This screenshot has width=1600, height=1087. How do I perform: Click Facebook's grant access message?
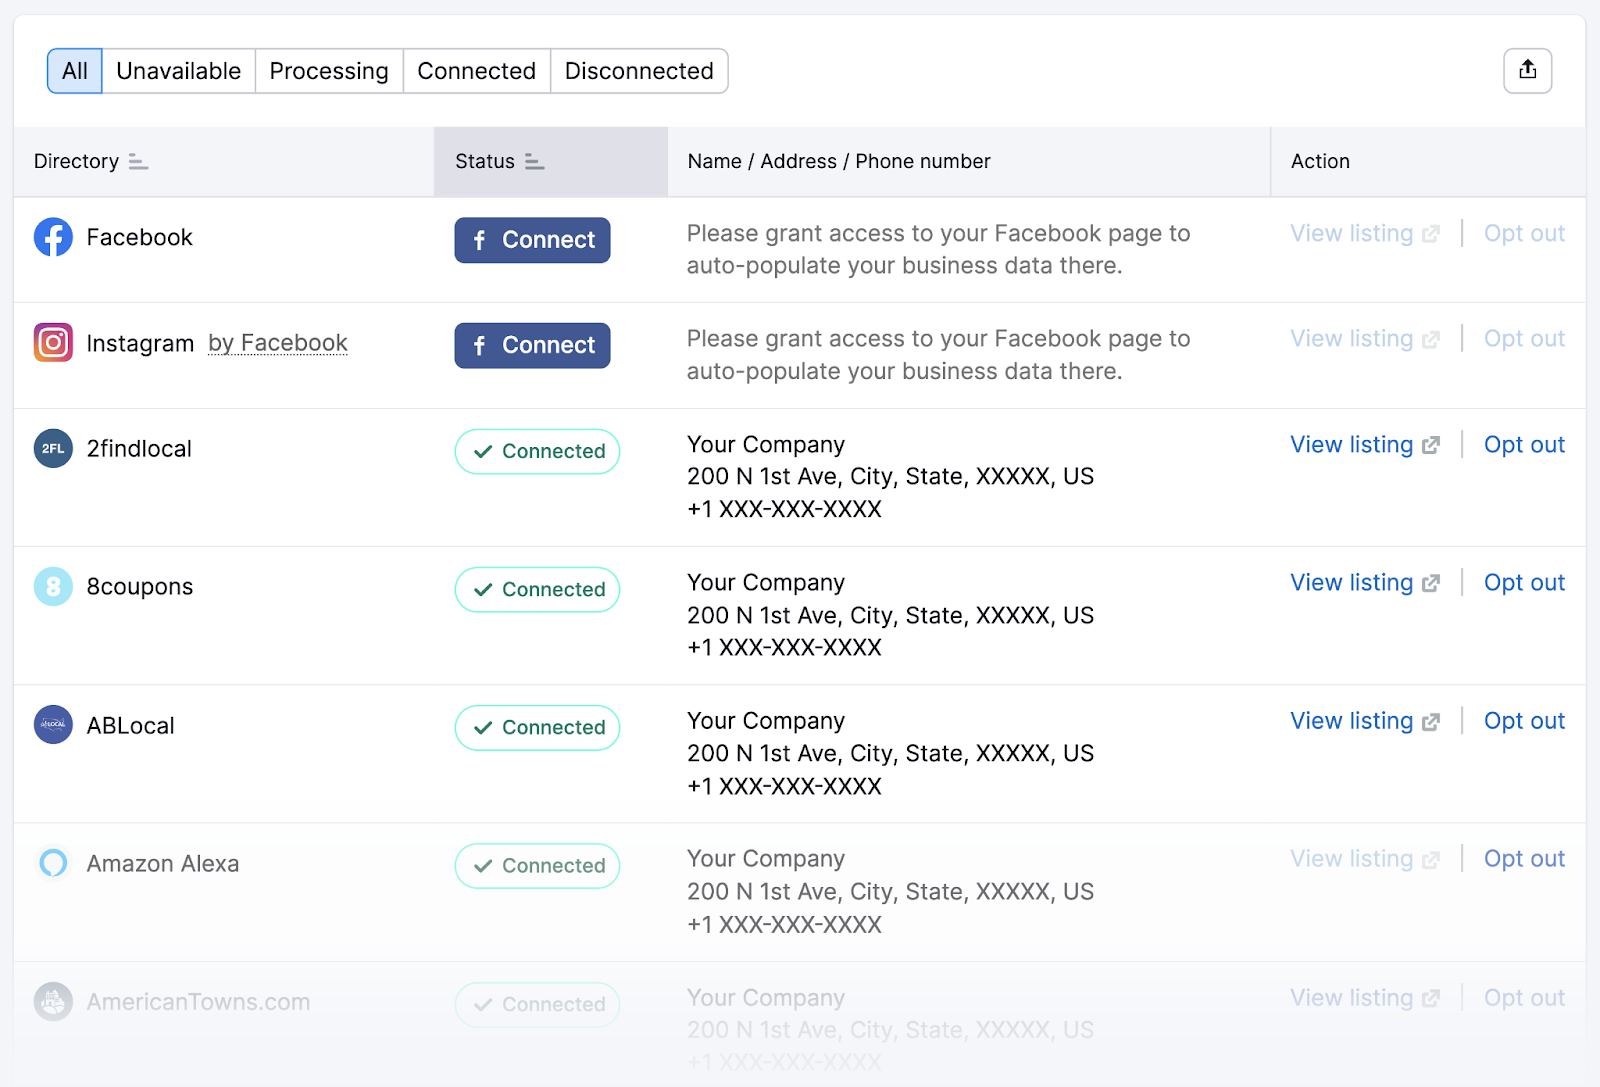938,250
